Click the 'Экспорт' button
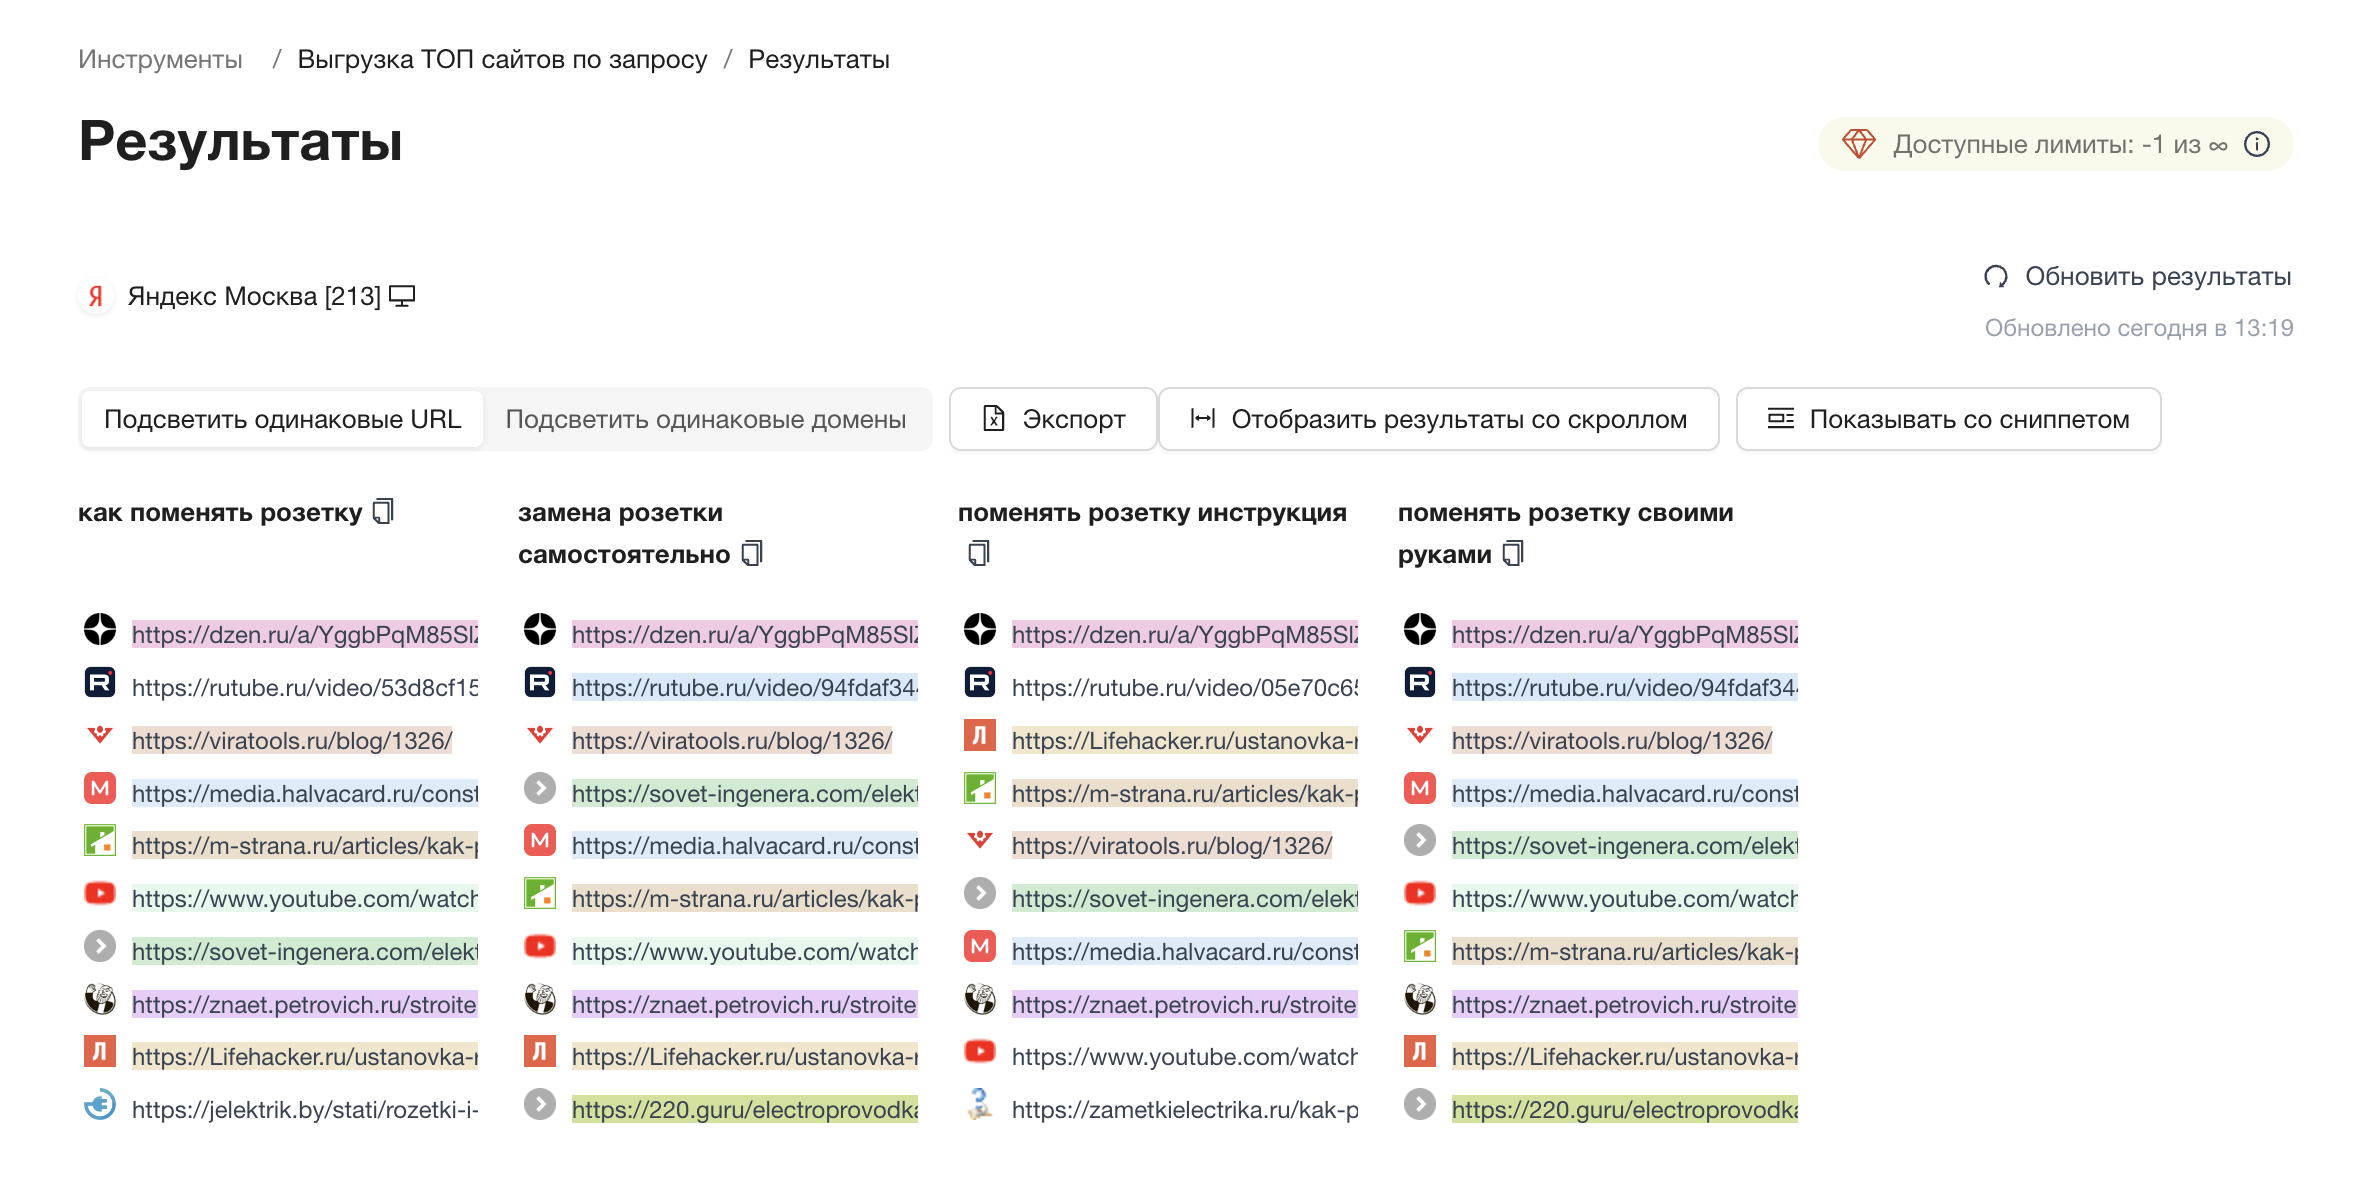This screenshot has height=1188, width=2354. [1053, 419]
